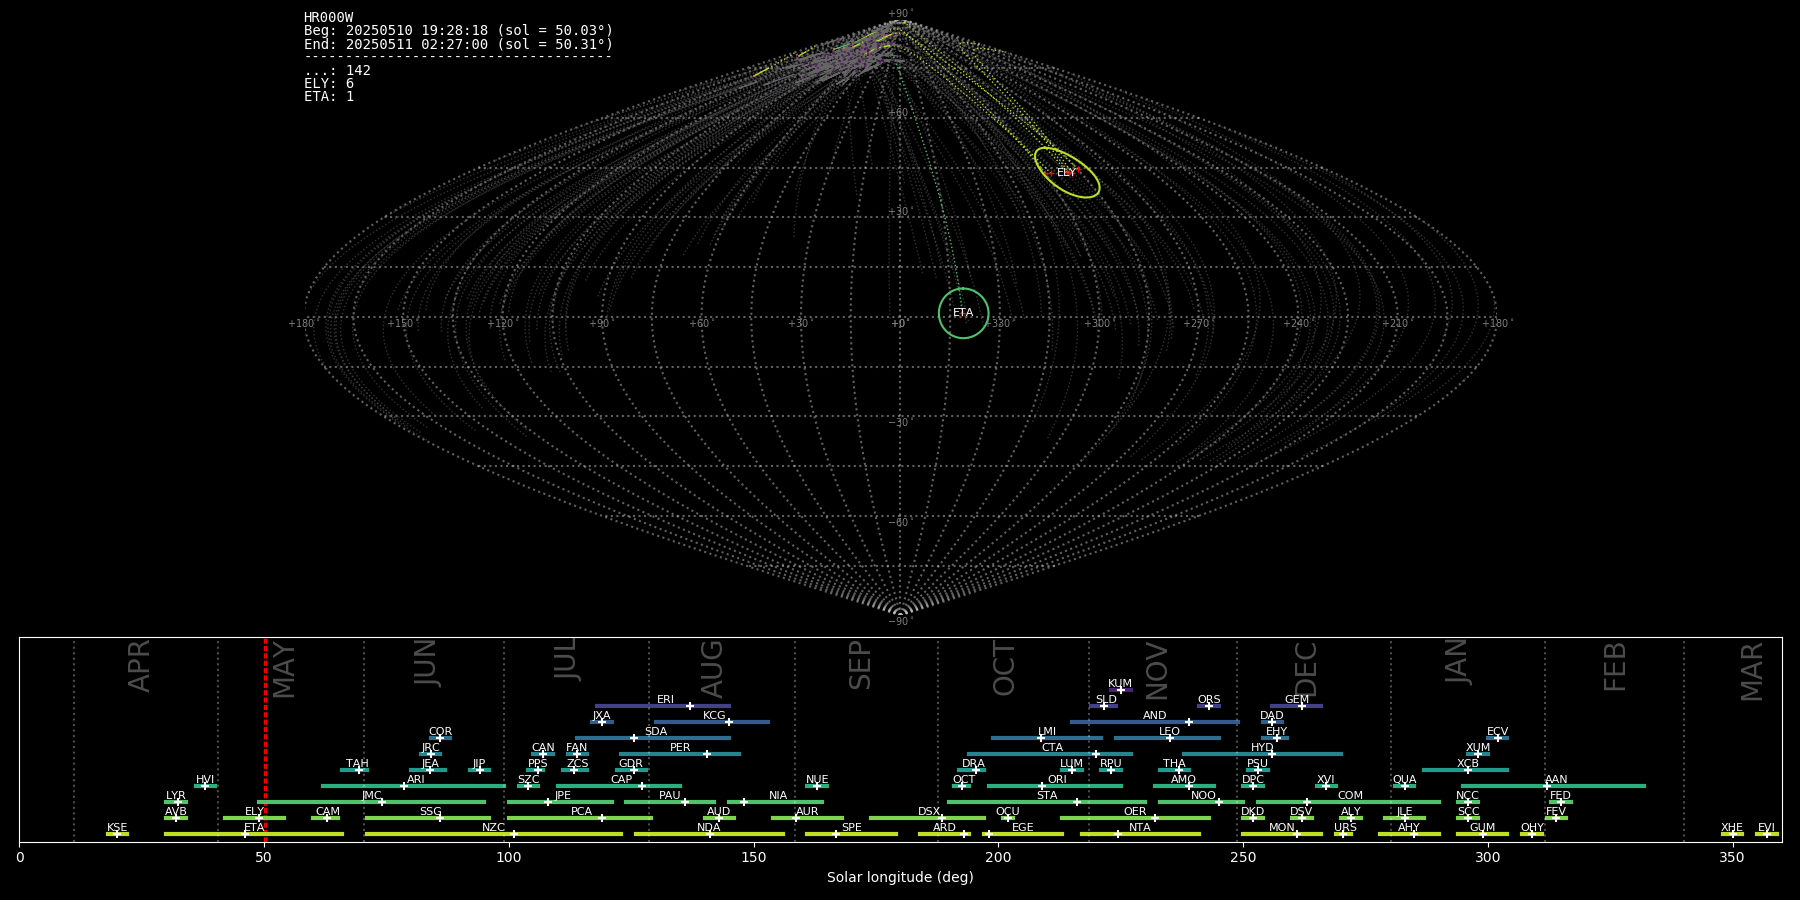Viewport: 1800px width, 900px height.
Task: Select the End: 20250511 02:27:00 timestamp line
Action: click(458, 44)
